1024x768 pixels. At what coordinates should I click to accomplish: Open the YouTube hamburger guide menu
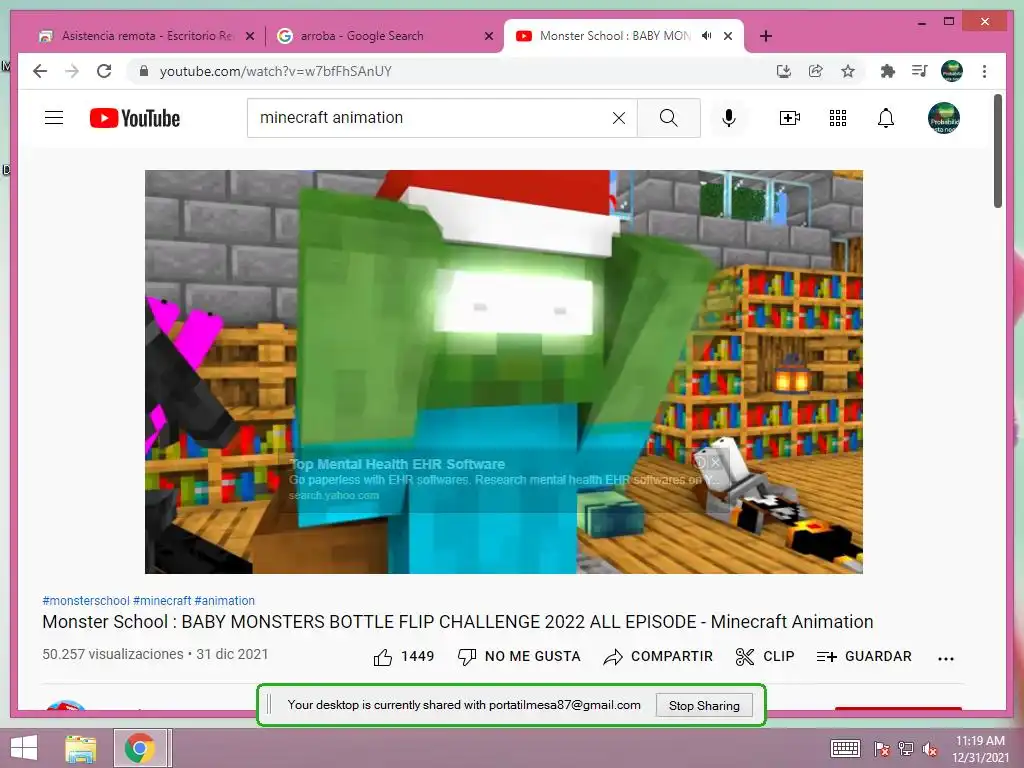[54, 118]
